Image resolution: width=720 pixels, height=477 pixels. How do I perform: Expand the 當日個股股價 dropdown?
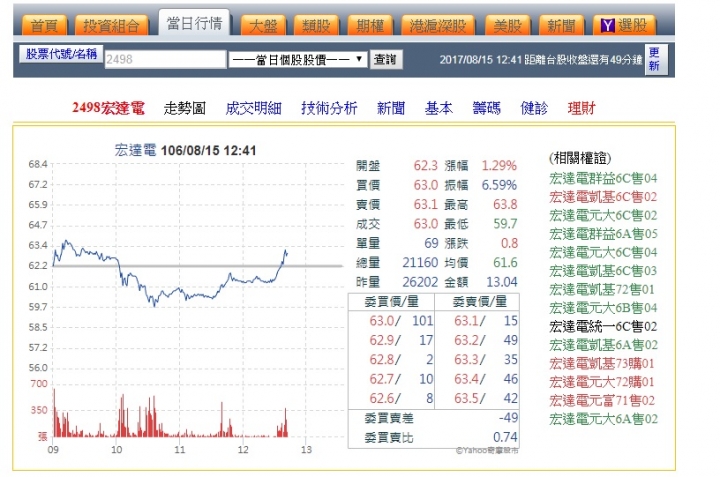(x=298, y=59)
